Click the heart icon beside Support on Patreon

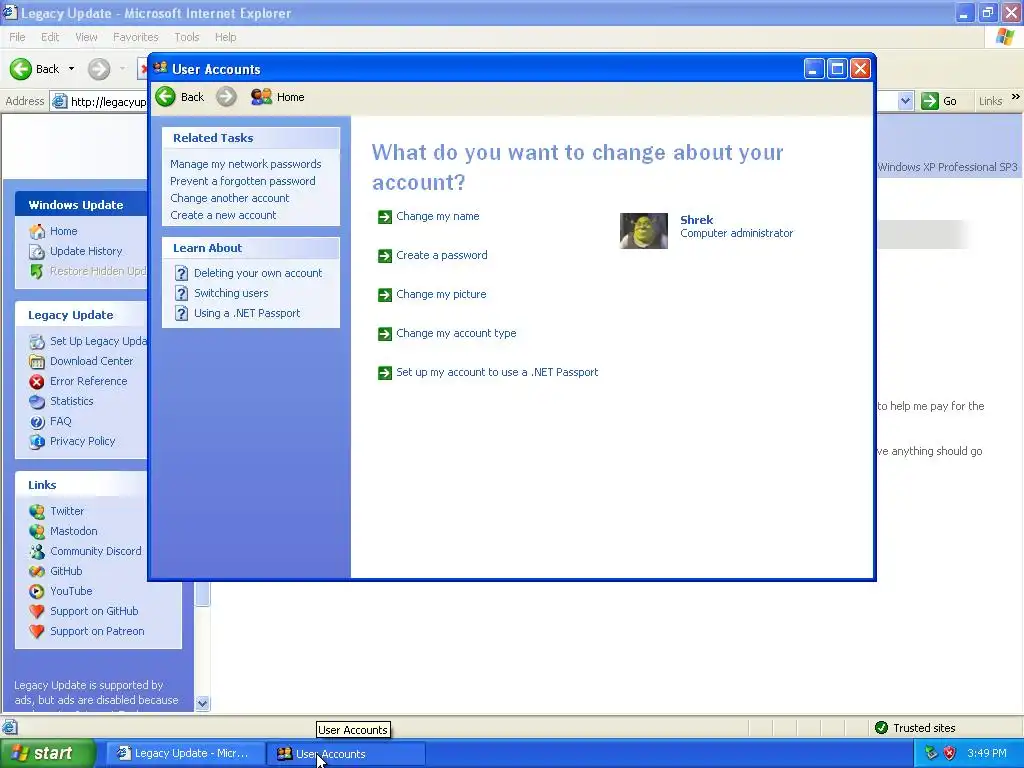click(x=37, y=632)
